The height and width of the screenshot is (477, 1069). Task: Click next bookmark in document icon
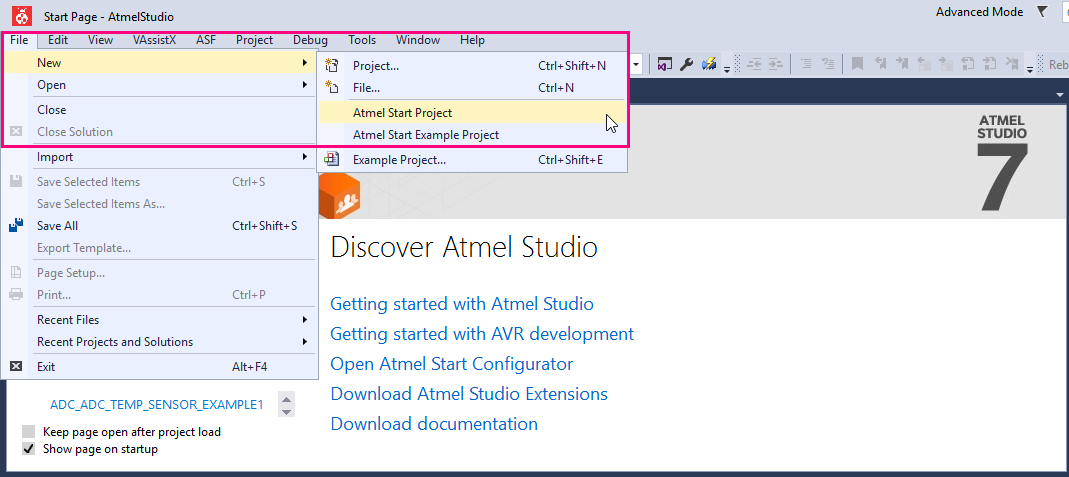tap(990, 64)
